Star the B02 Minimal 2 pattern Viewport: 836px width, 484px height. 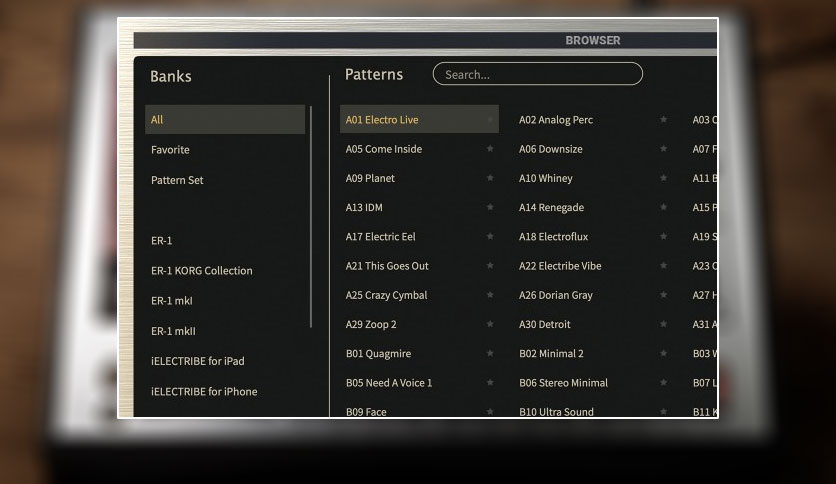coord(663,353)
